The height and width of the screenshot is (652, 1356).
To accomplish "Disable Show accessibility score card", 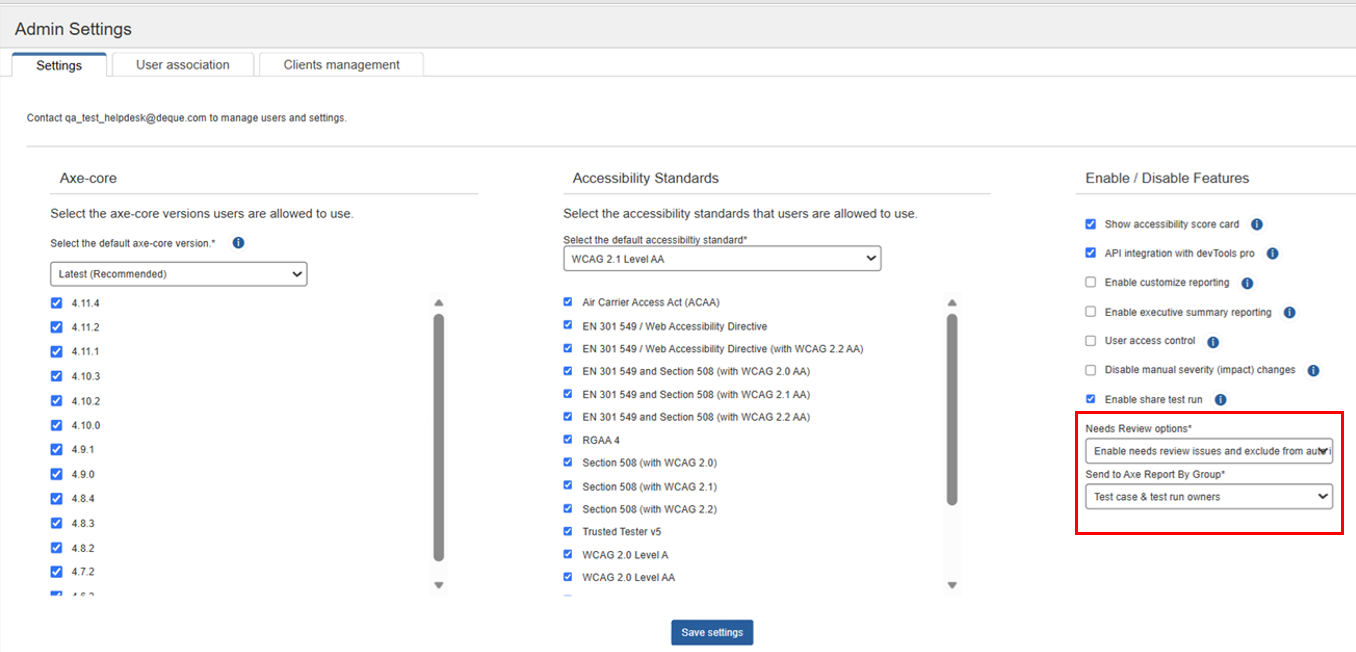I will click(1091, 225).
